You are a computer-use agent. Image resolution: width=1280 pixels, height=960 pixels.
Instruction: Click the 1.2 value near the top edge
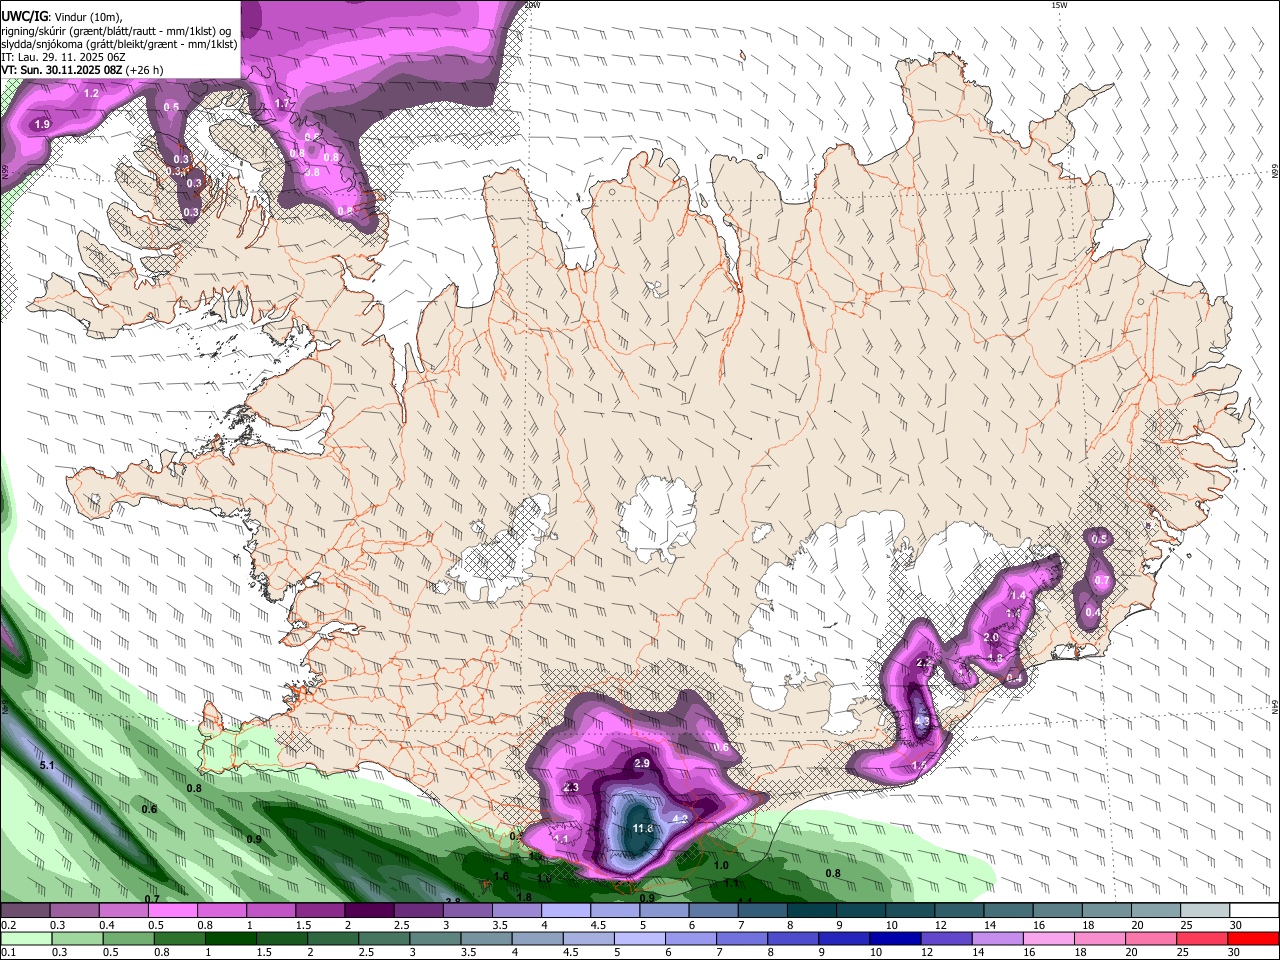91,93
